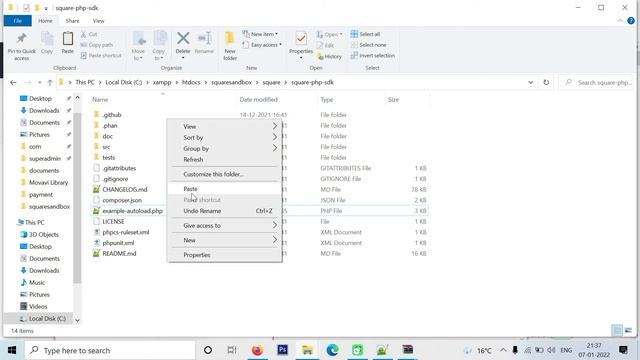The width and height of the screenshot is (640, 360).
Task: Open the Easy access dropdown
Action: coord(262,45)
